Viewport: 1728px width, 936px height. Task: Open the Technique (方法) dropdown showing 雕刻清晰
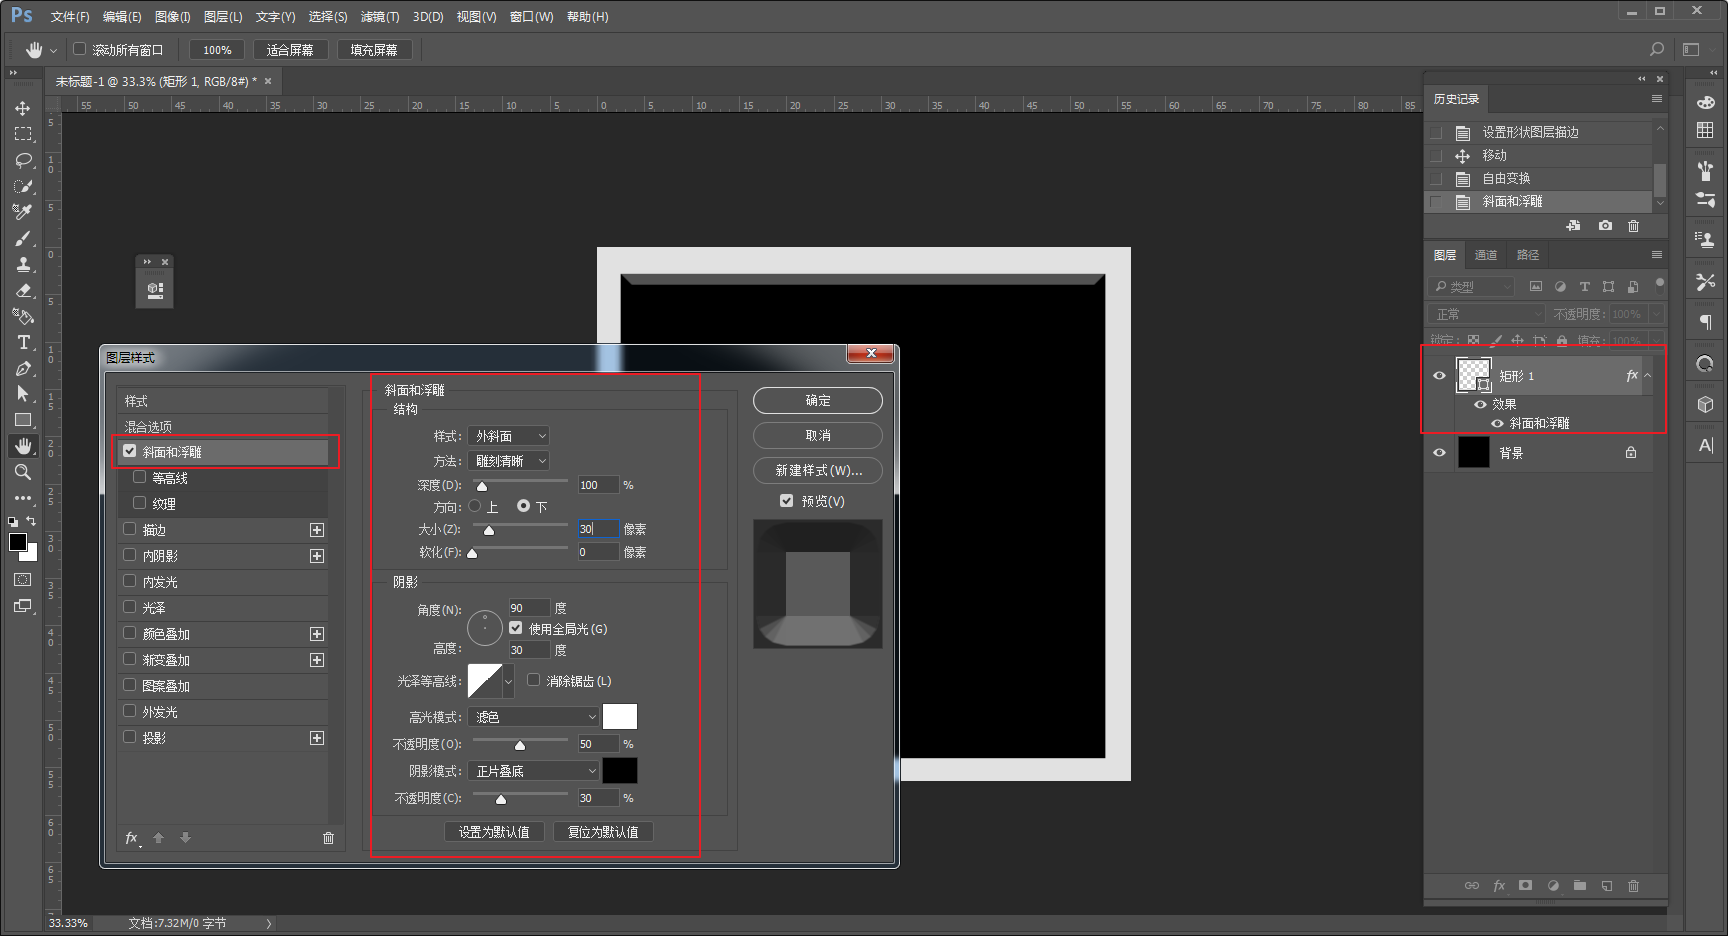(x=509, y=461)
